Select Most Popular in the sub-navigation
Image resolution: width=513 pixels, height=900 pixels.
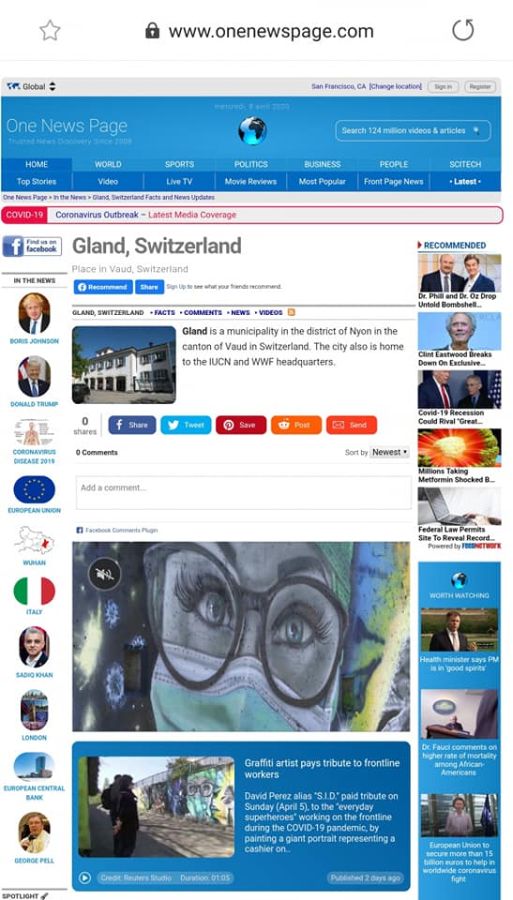click(322, 181)
